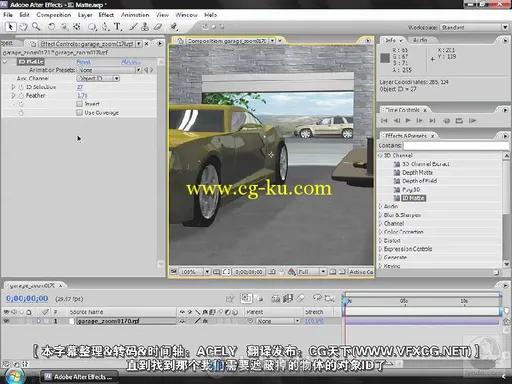The image size is (512, 384).
Task: Click the layer Stretch percentage value
Action: click(x=314, y=321)
